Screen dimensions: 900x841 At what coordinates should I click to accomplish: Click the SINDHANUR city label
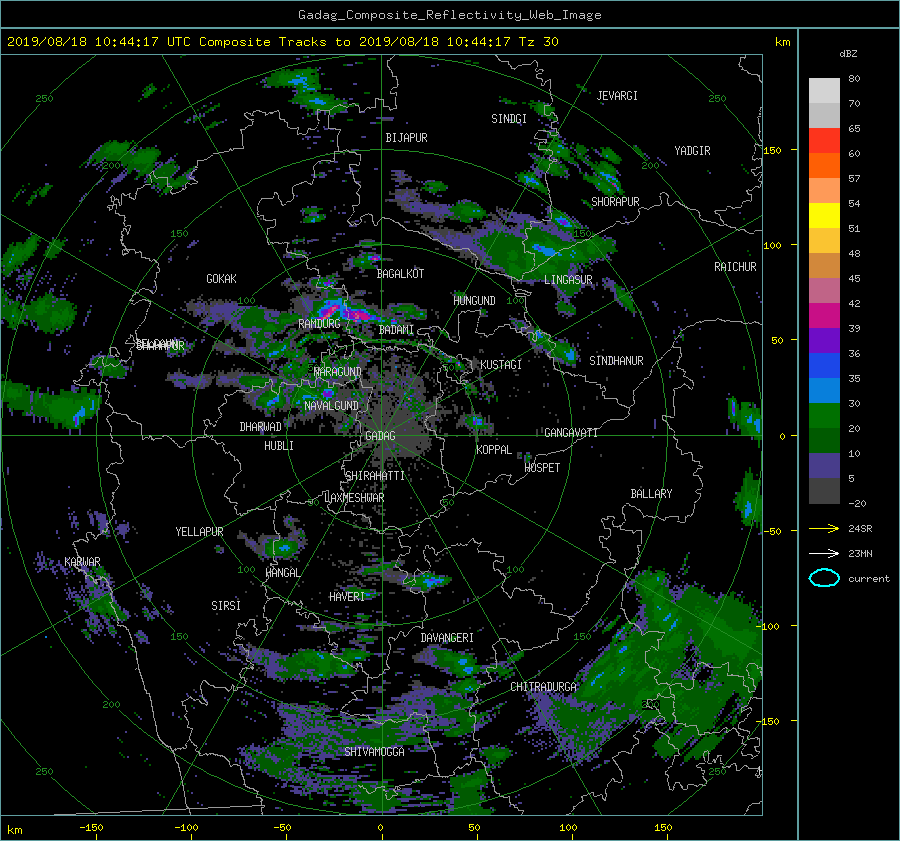(x=616, y=361)
